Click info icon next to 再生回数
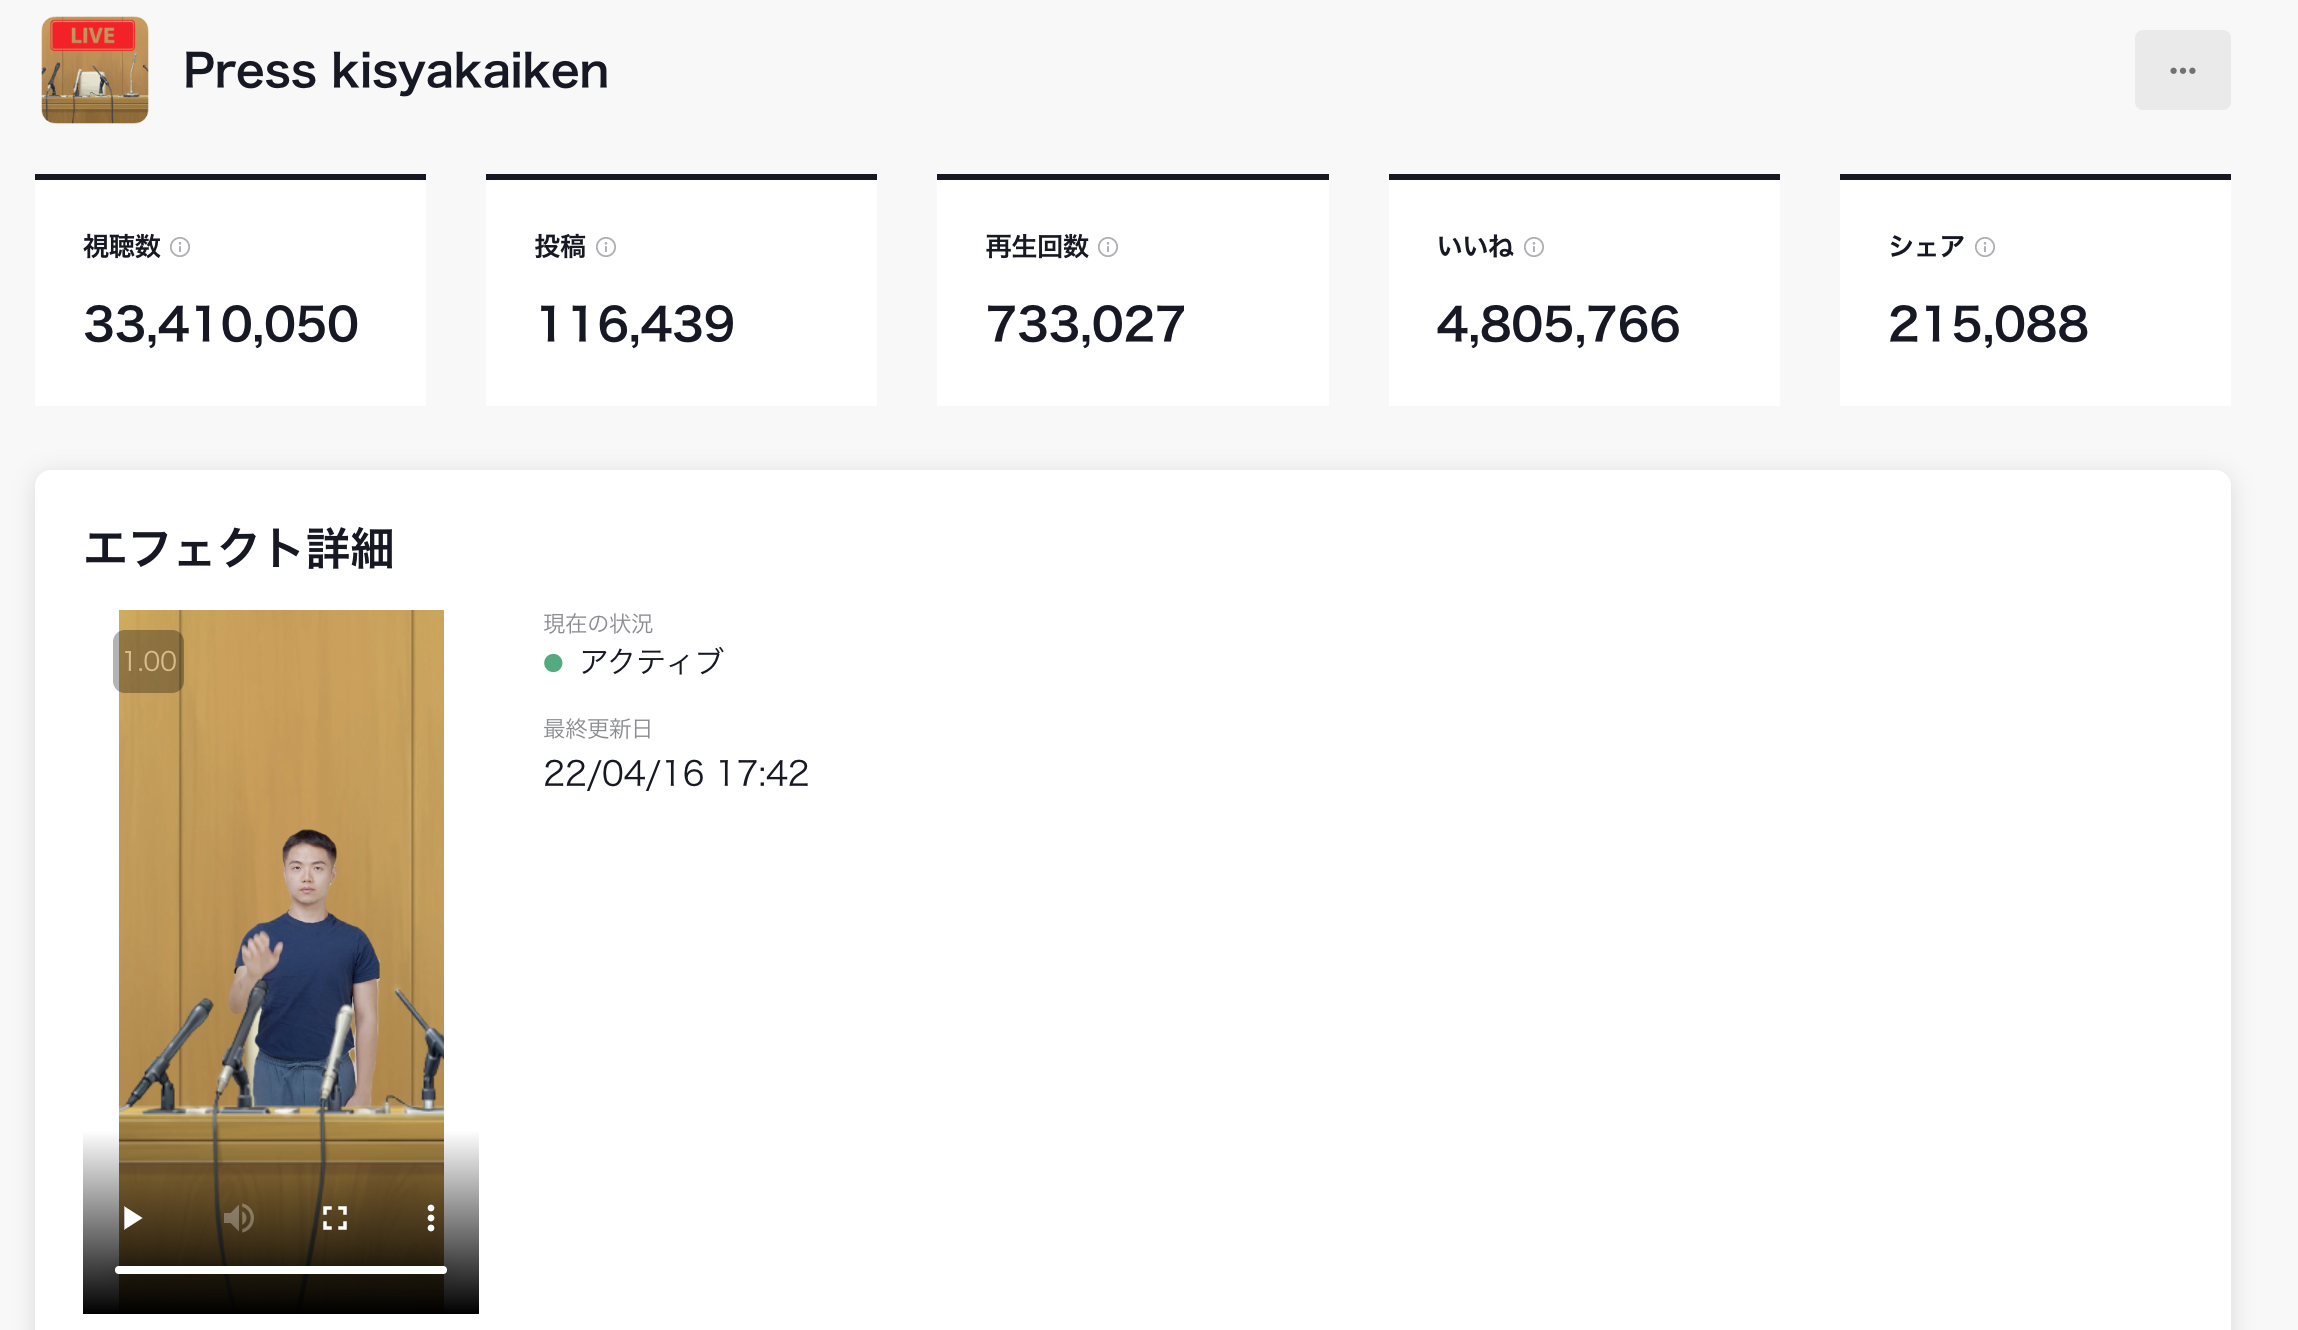 [1108, 247]
